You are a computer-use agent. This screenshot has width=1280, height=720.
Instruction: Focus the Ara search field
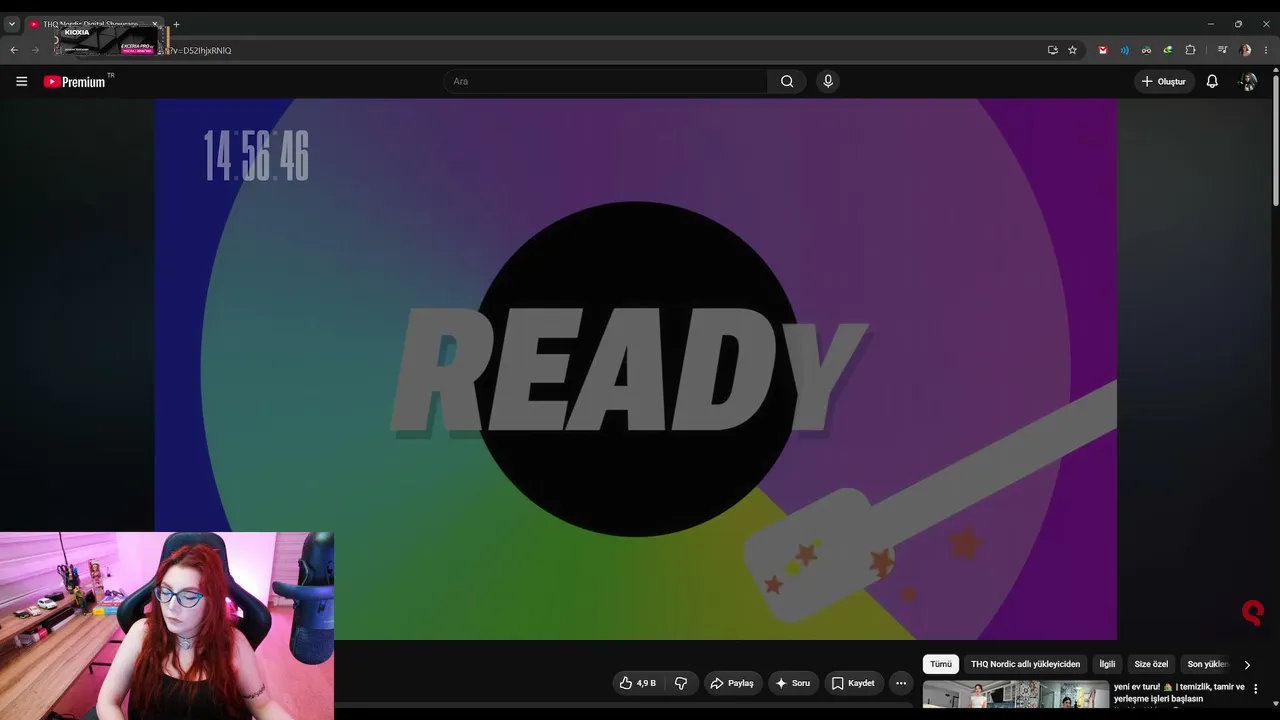click(x=605, y=81)
